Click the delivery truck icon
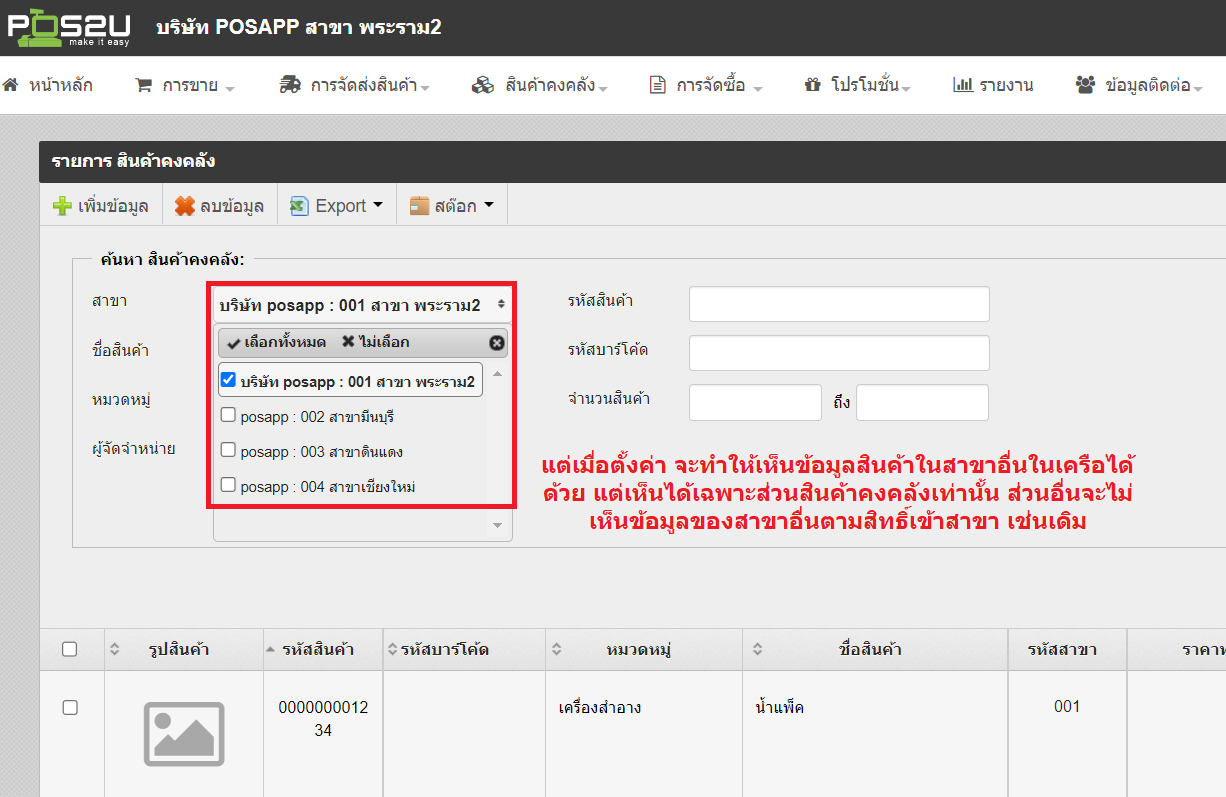 (290, 85)
